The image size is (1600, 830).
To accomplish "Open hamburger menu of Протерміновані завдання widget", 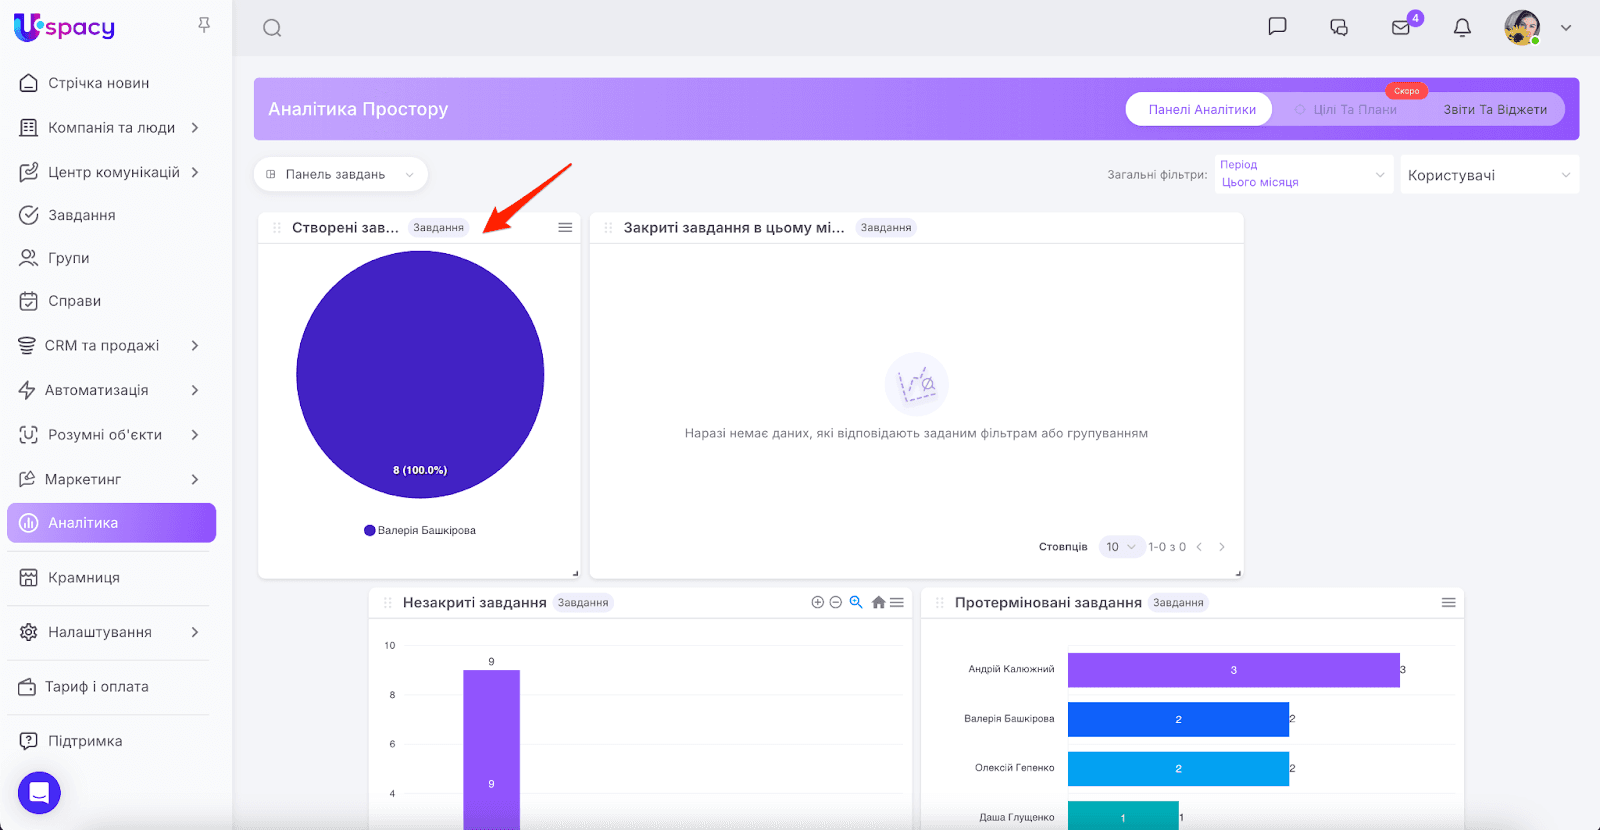I will [x=1448, y=602].
